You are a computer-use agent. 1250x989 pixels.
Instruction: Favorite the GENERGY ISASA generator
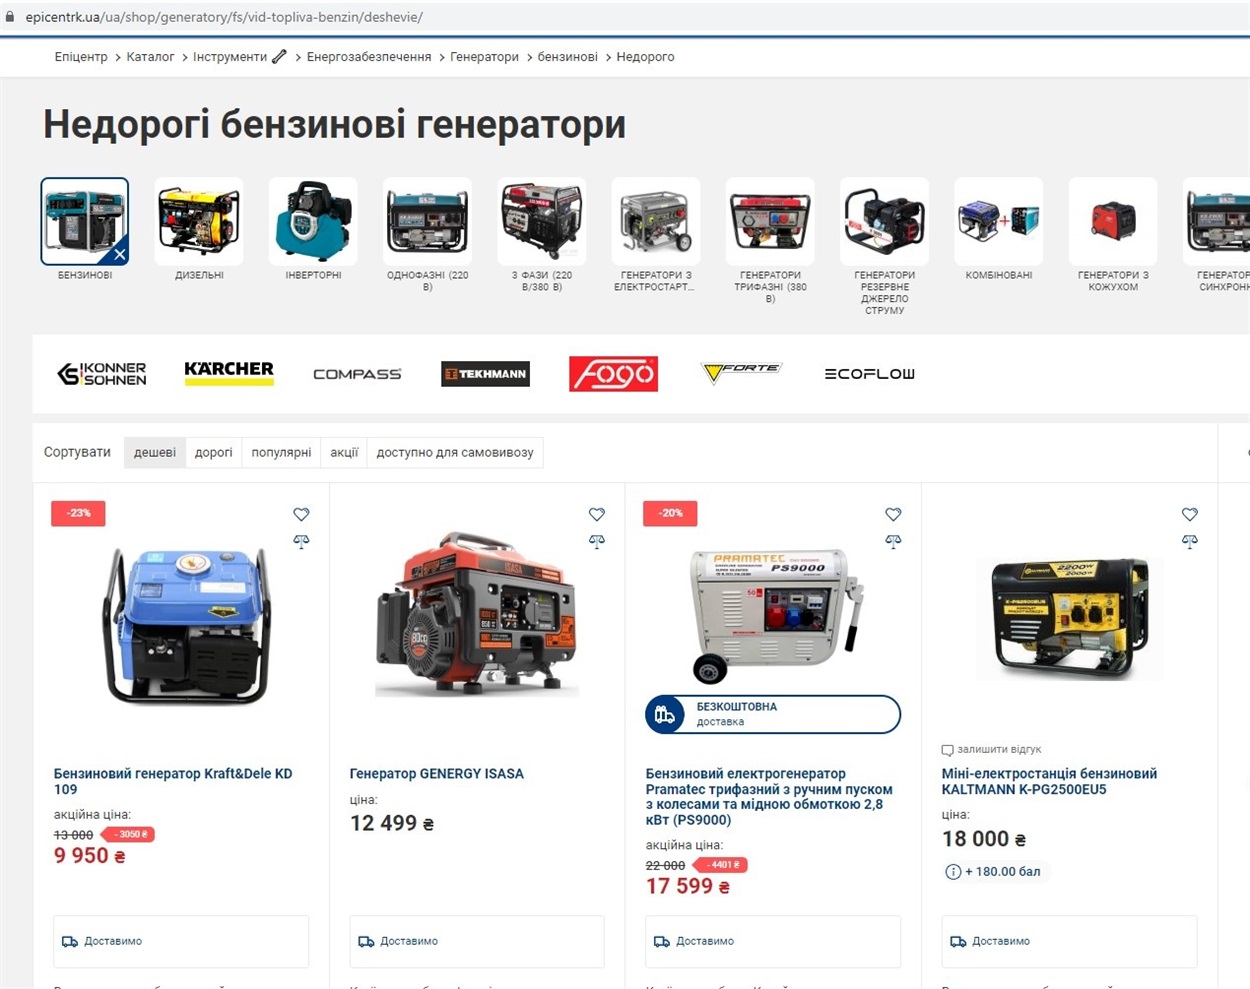tap(597, 514)
